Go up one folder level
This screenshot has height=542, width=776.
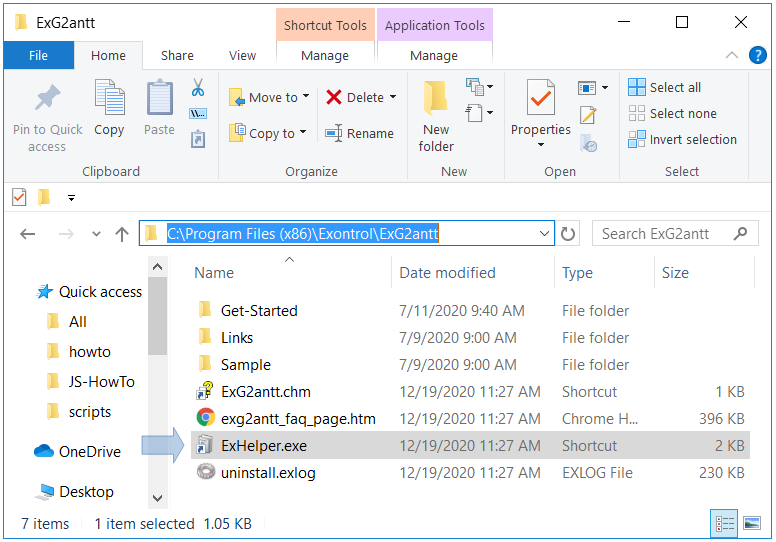(x=122, y=234)
